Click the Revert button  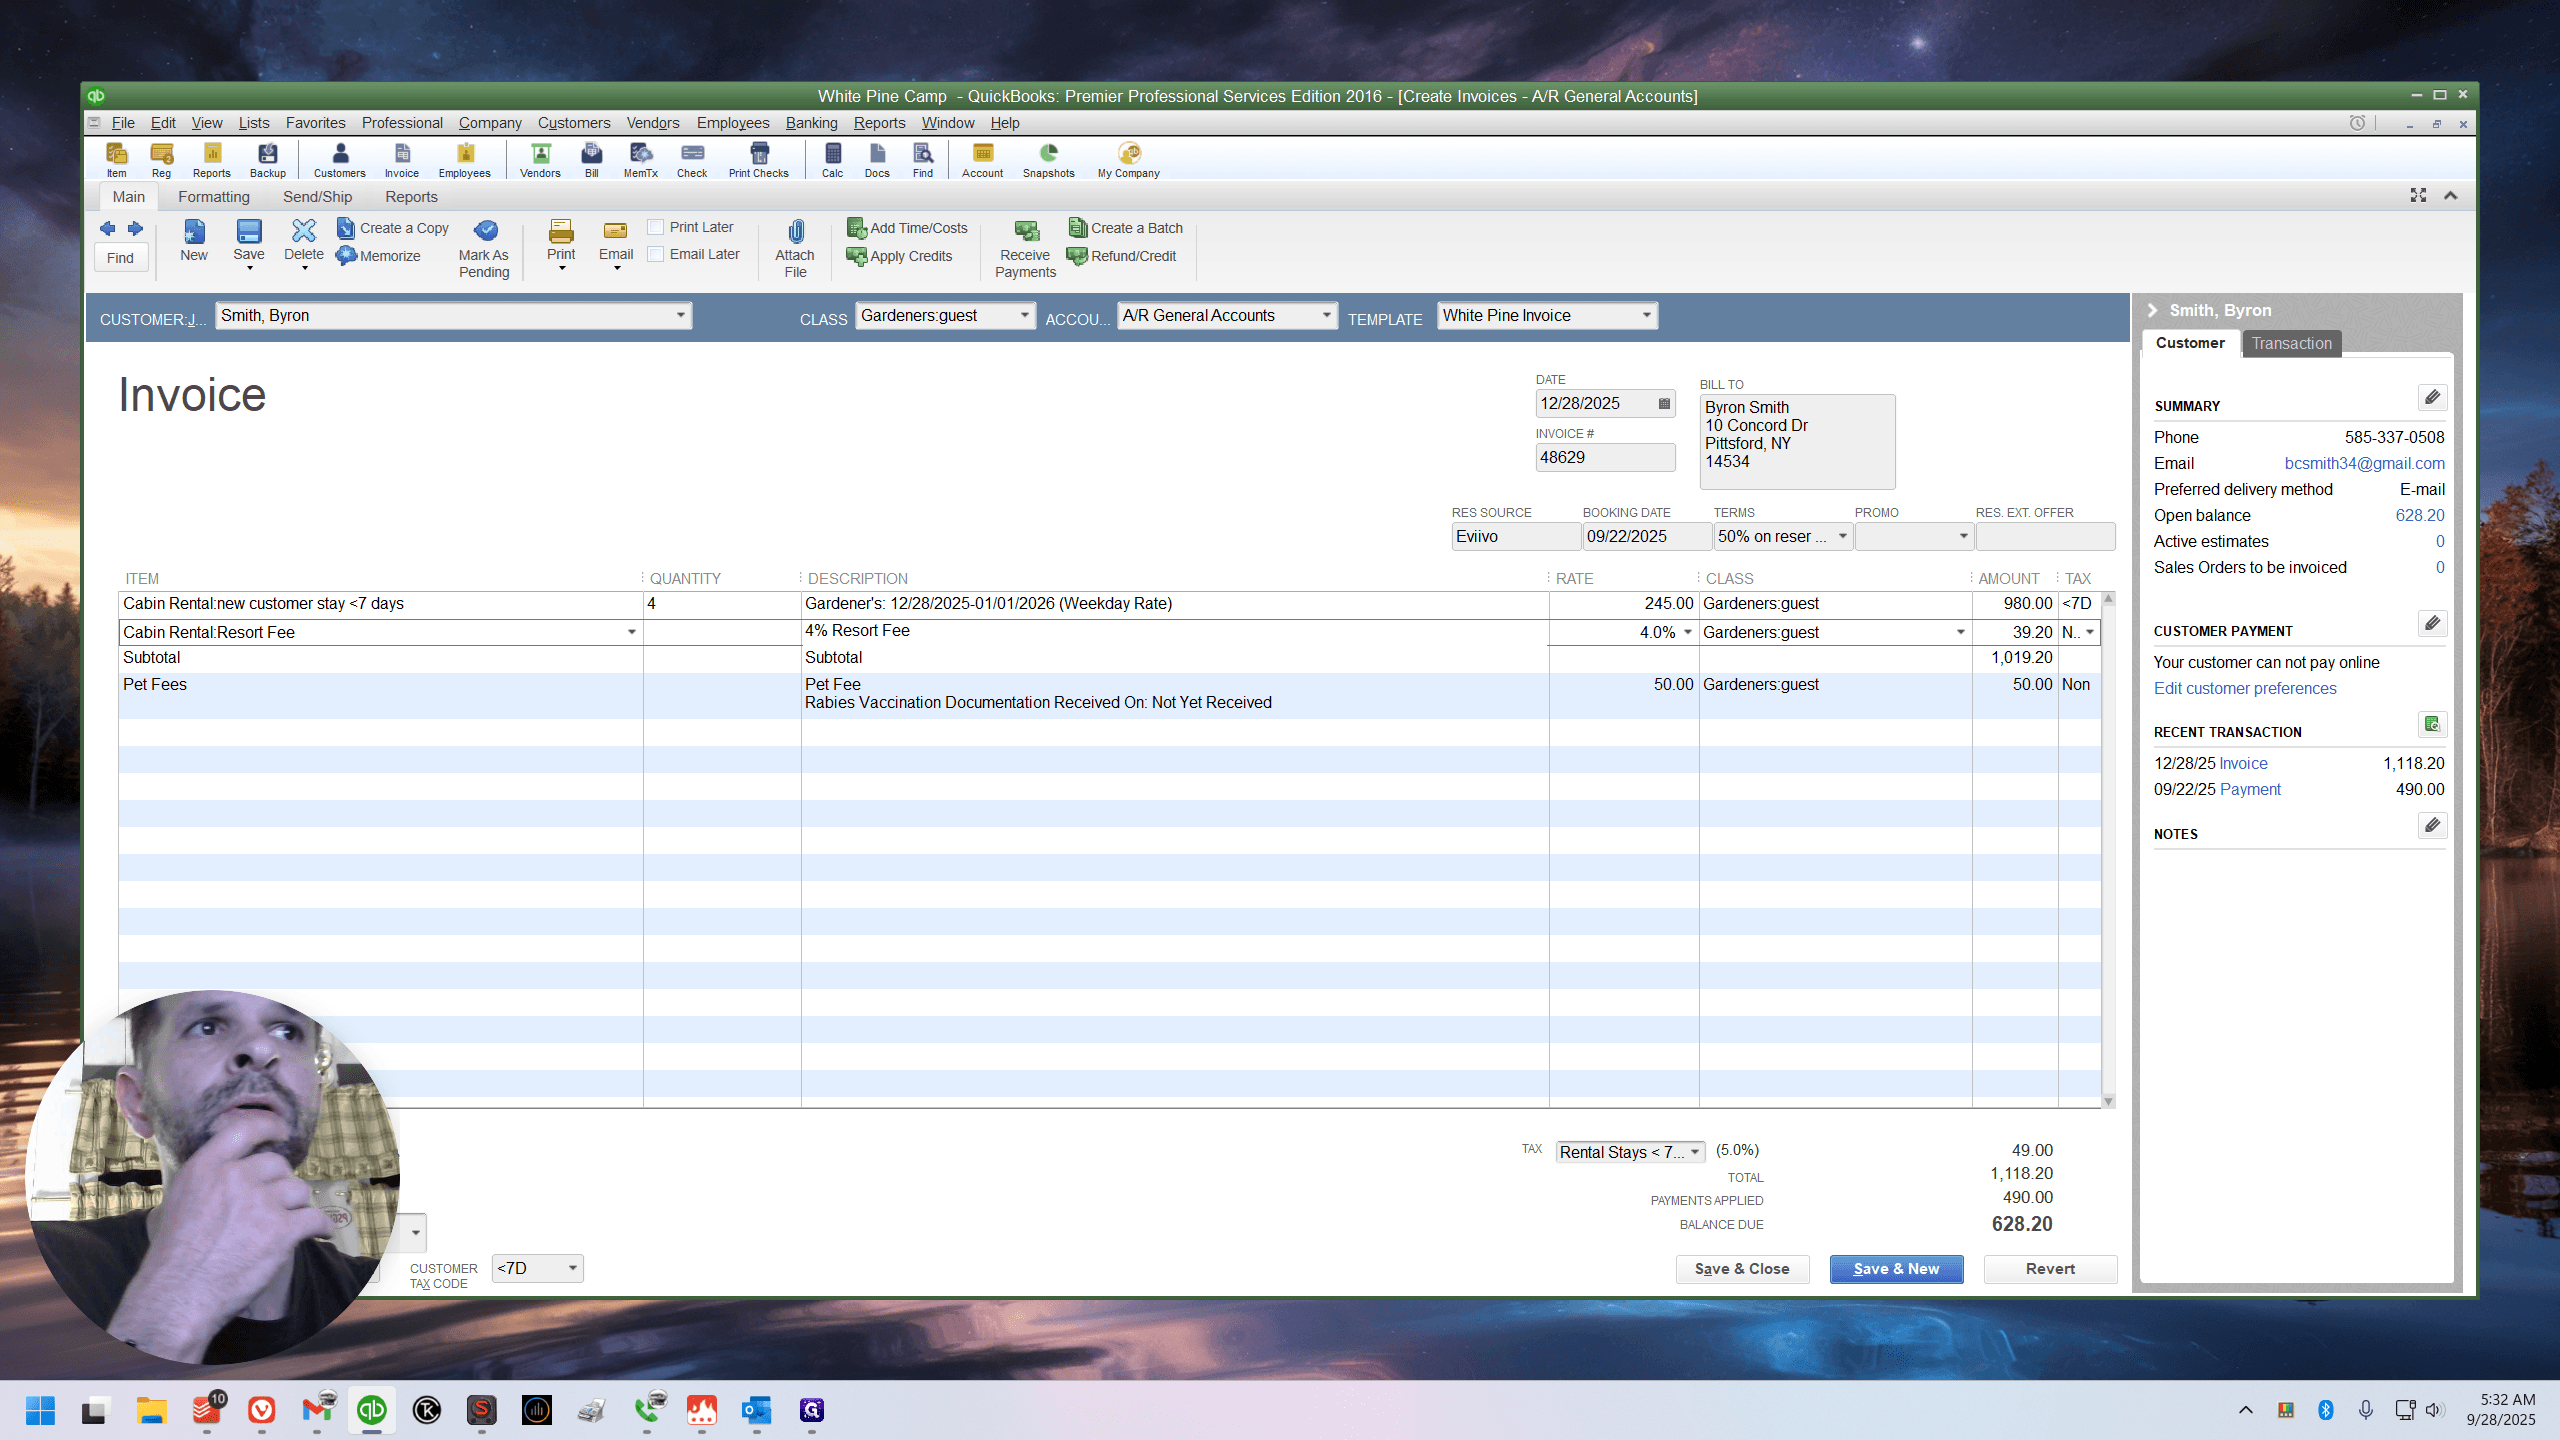click(2050, 1269)
